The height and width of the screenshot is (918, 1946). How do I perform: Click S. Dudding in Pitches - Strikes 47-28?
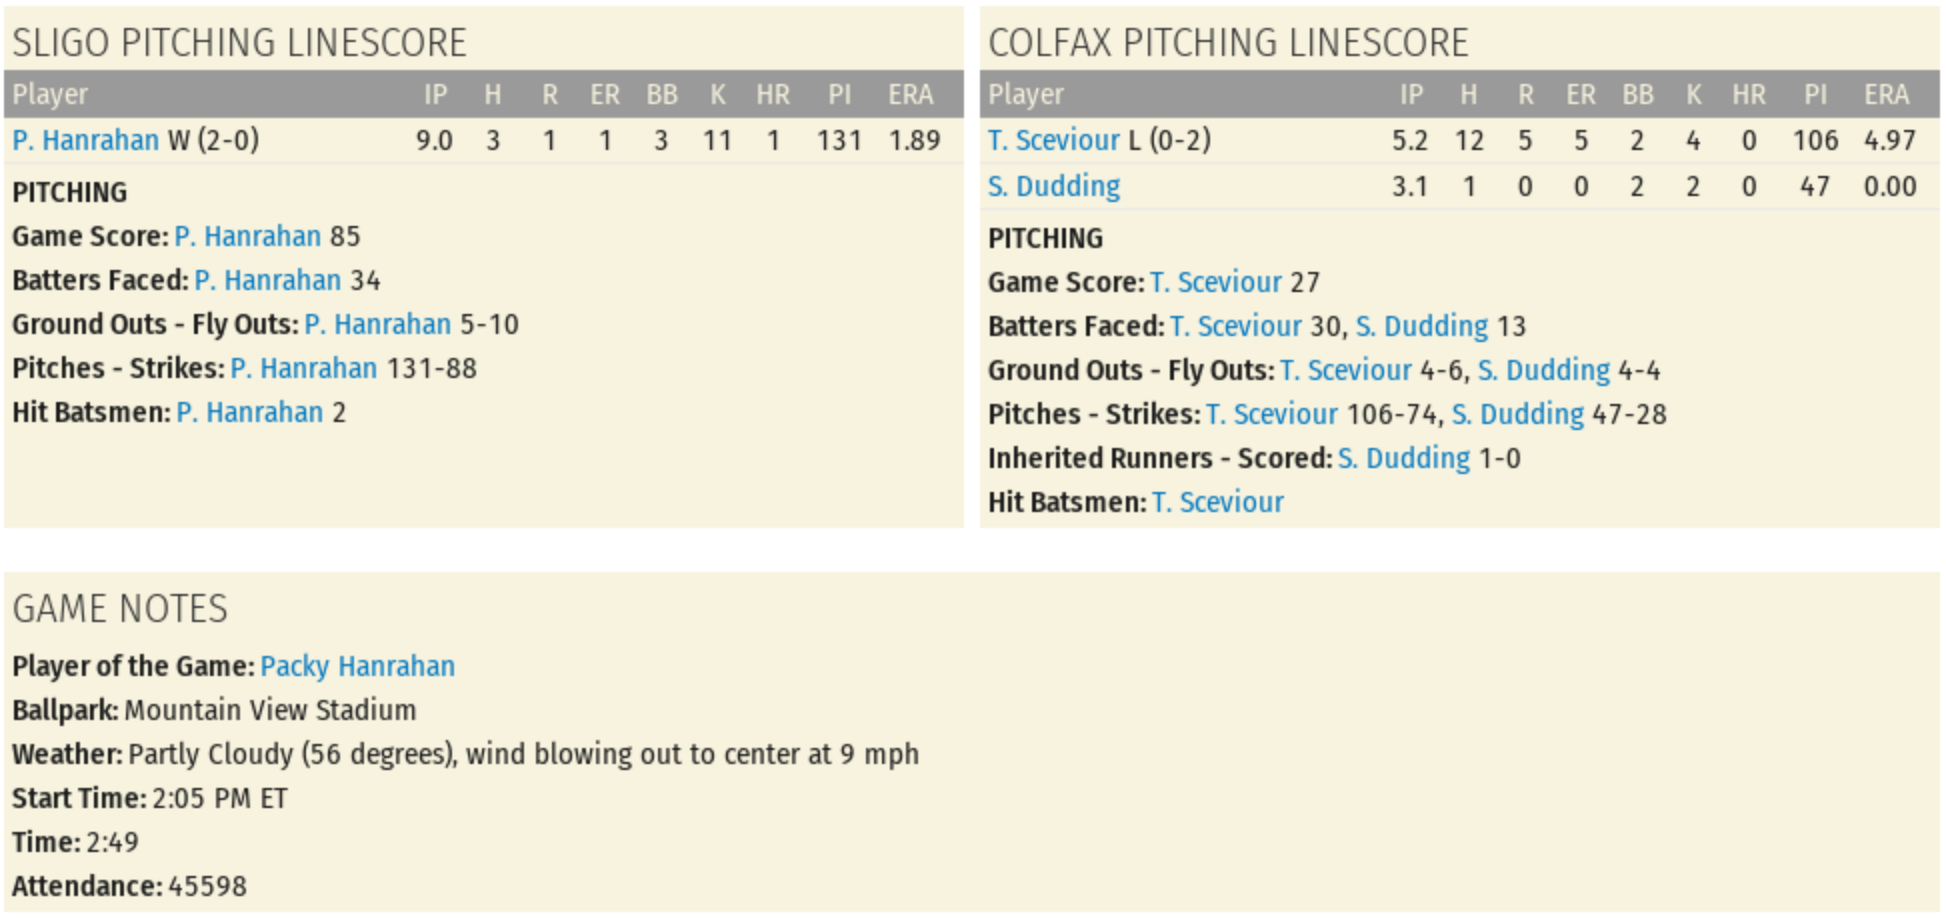point(1517,414)
